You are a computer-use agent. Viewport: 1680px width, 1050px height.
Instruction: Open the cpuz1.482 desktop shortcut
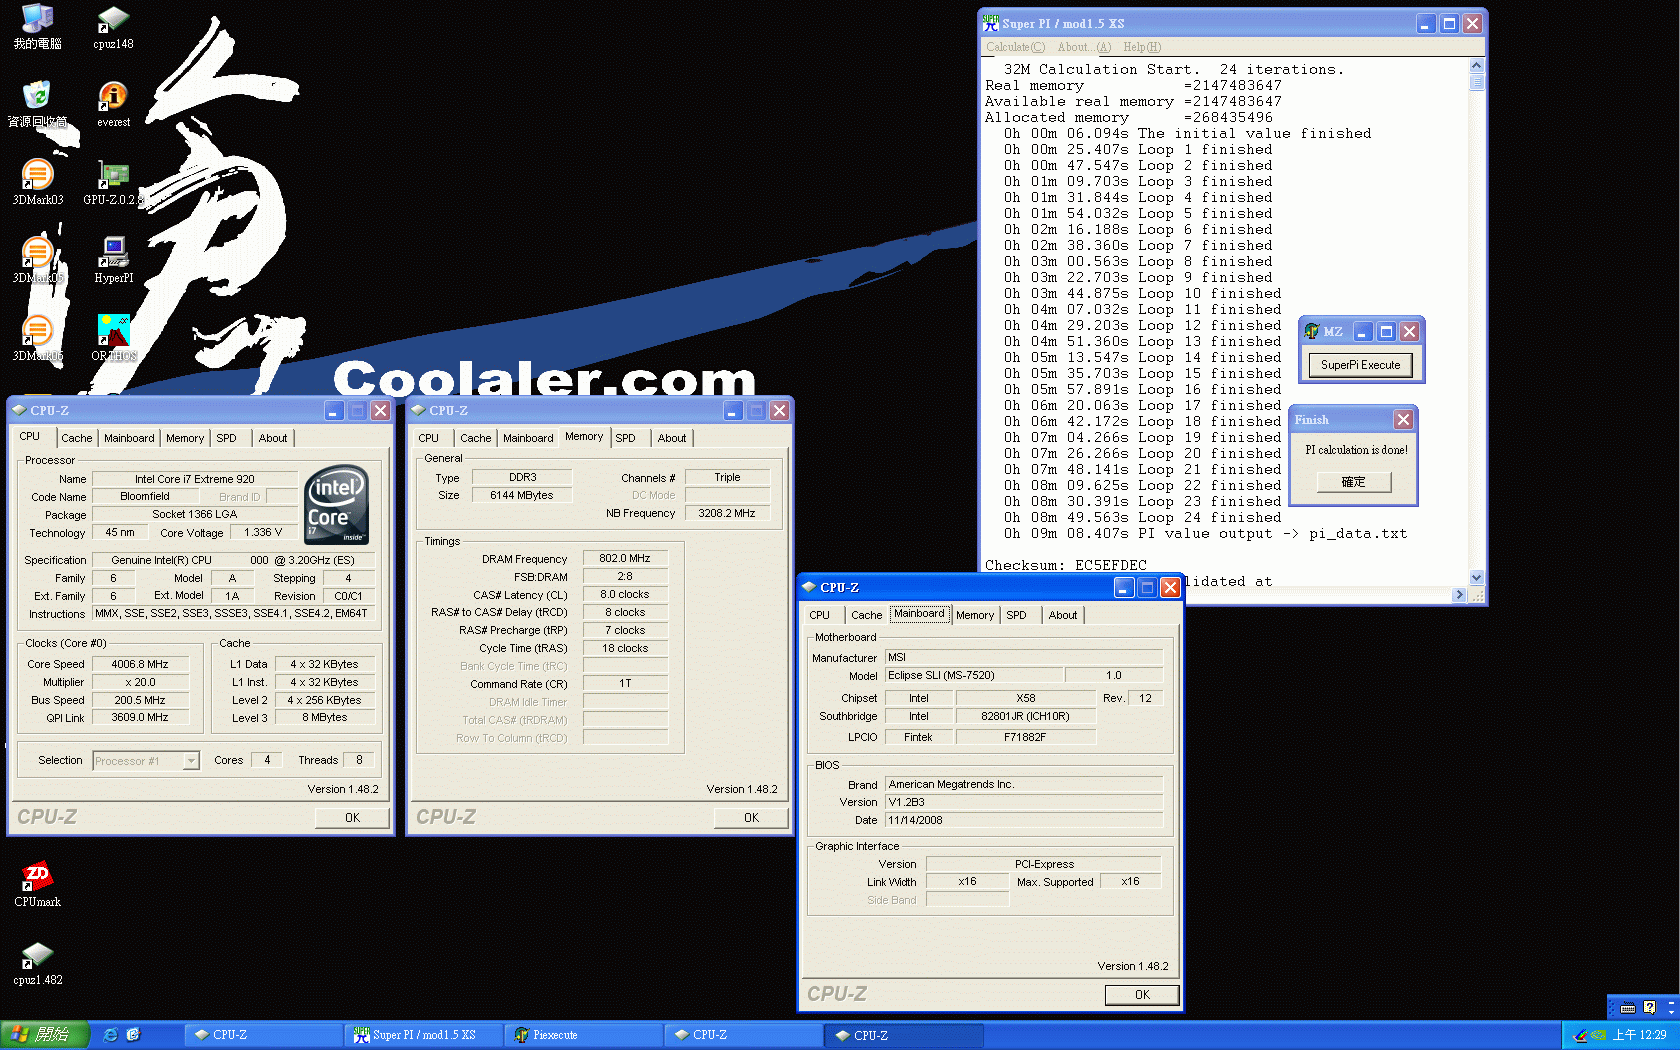[x=38, y=962]
